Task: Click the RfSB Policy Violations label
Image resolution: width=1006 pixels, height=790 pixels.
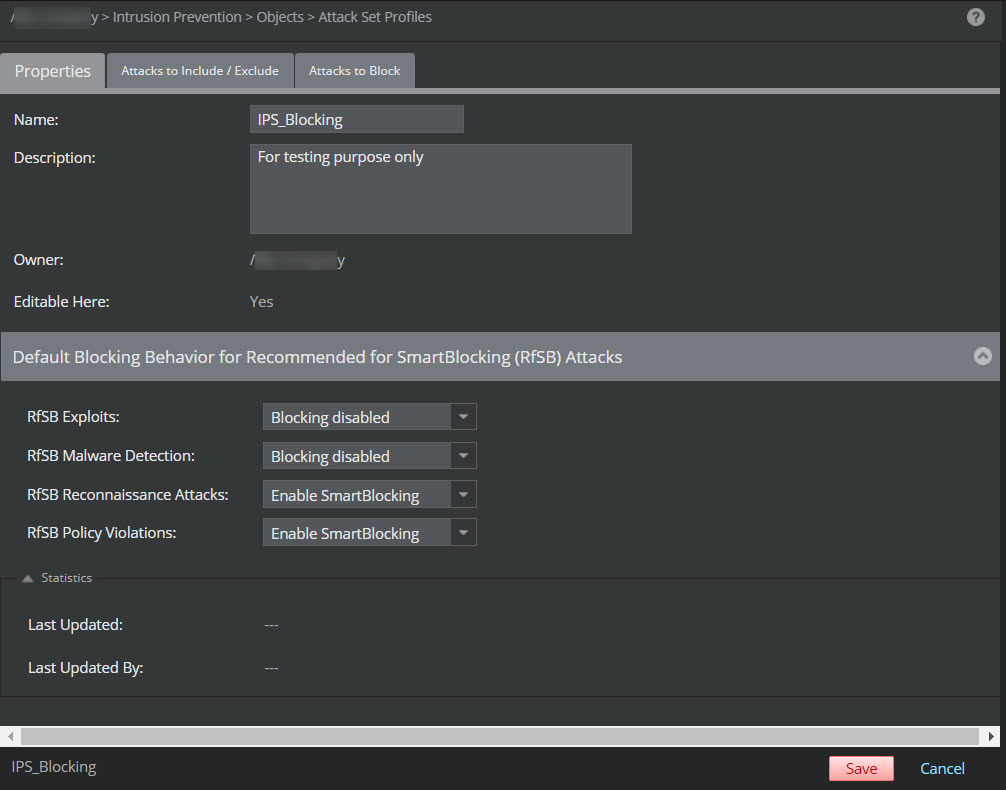Action: point(101,533)
